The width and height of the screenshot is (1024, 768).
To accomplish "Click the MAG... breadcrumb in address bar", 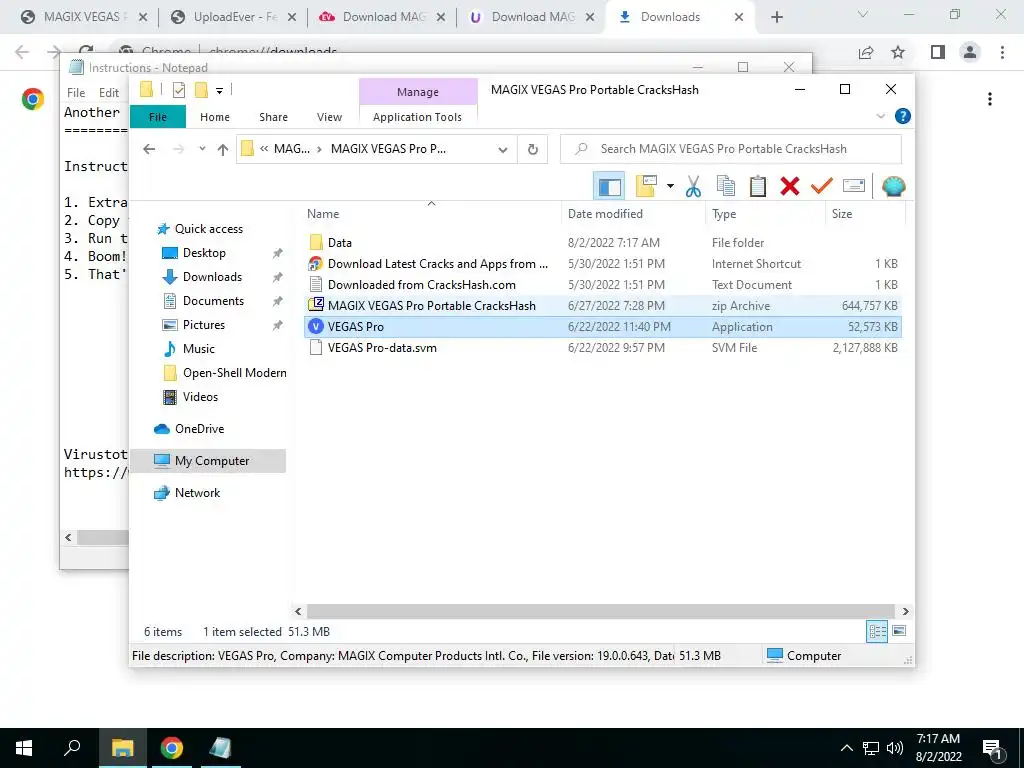I will 291,149.
